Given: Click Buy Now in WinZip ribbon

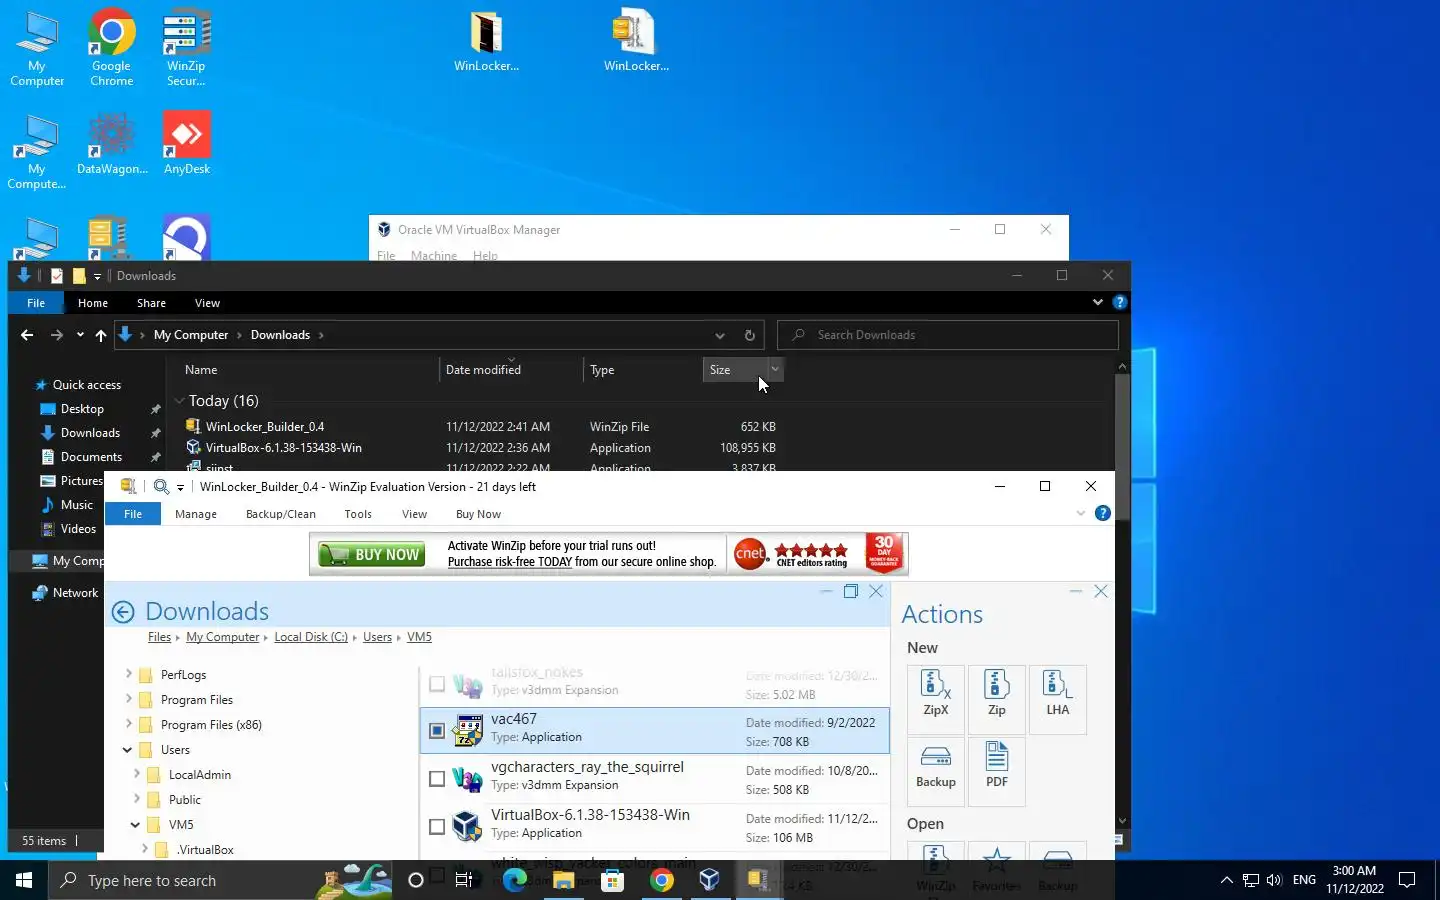Looking at the screenshot, I should 478,514.
